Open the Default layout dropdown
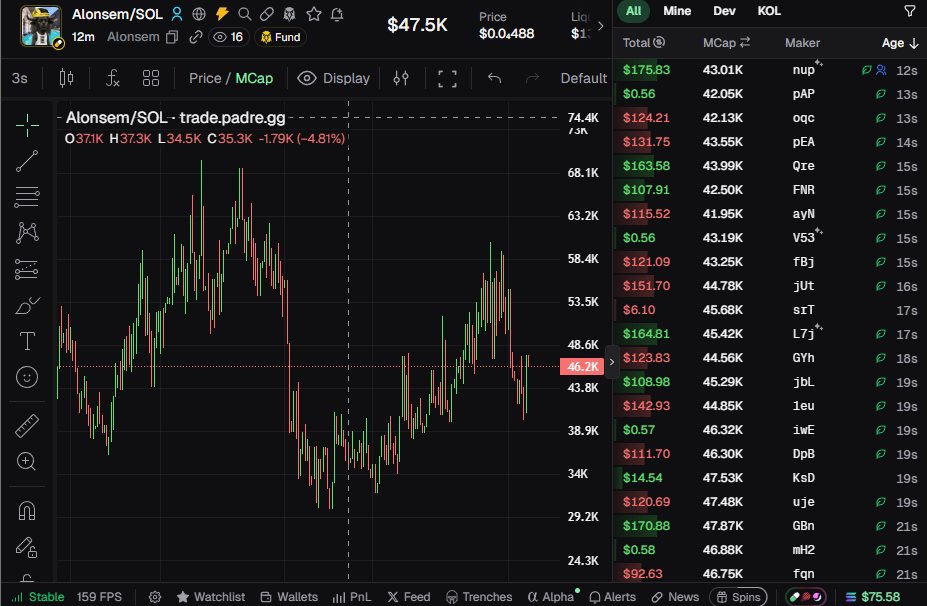927x606 pixels. (x=584, y=78)
